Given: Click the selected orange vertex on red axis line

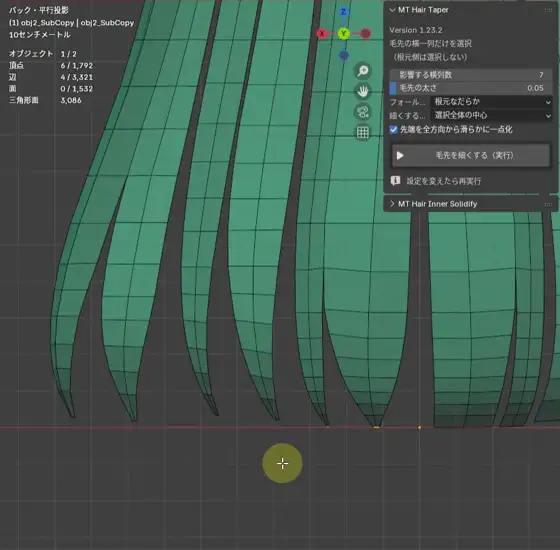Looking at the screenshot, I should (419, 427).
